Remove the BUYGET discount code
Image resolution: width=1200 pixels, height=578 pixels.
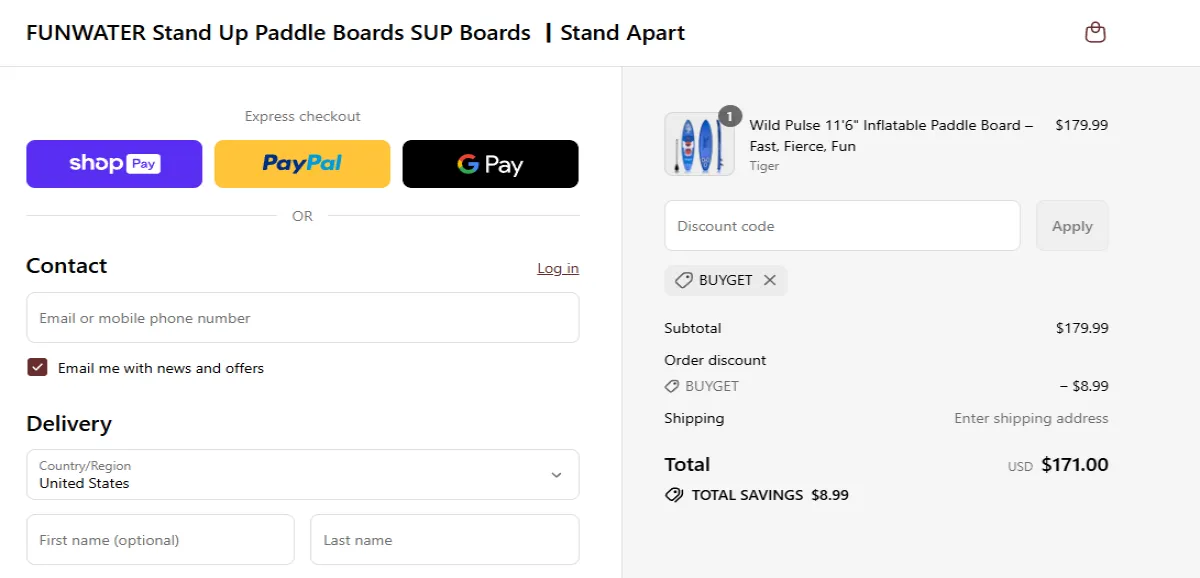pos(770,280)
